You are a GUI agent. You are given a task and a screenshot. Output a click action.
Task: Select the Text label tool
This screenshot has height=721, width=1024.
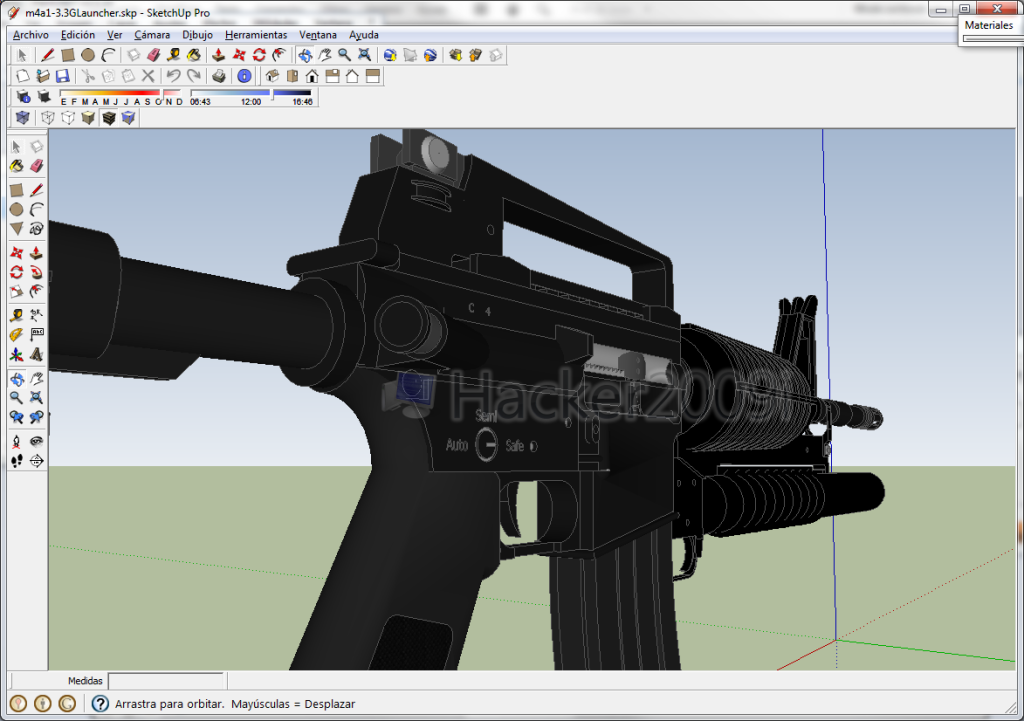pyautogui.click(x=37, y=335)
